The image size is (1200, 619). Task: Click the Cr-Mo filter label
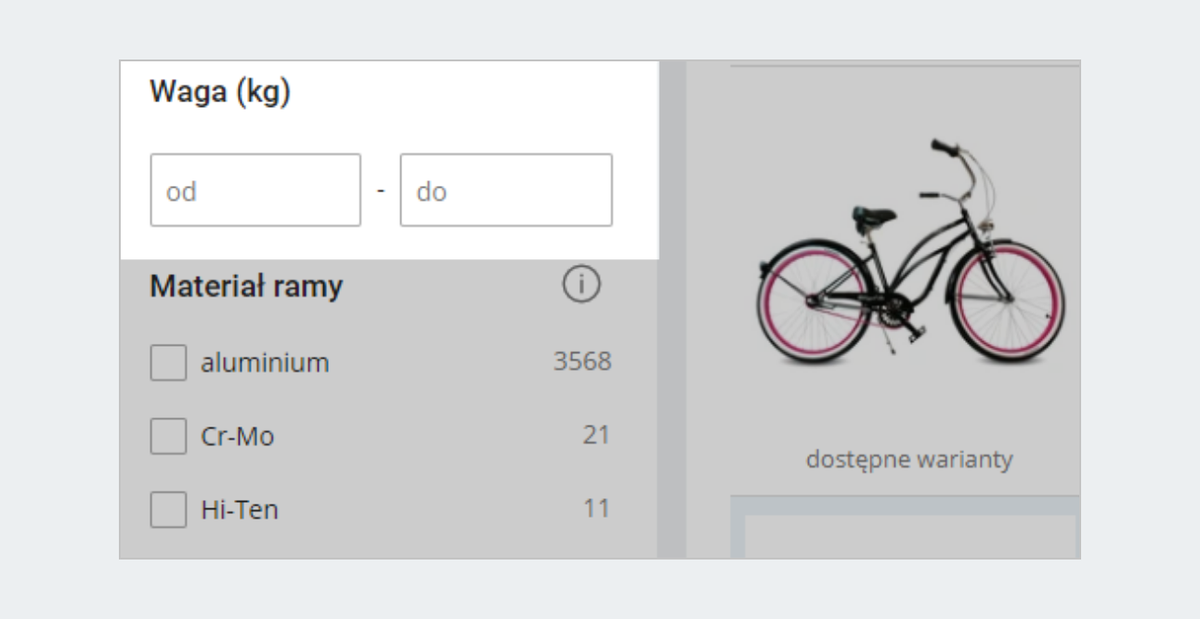[237, 436]
